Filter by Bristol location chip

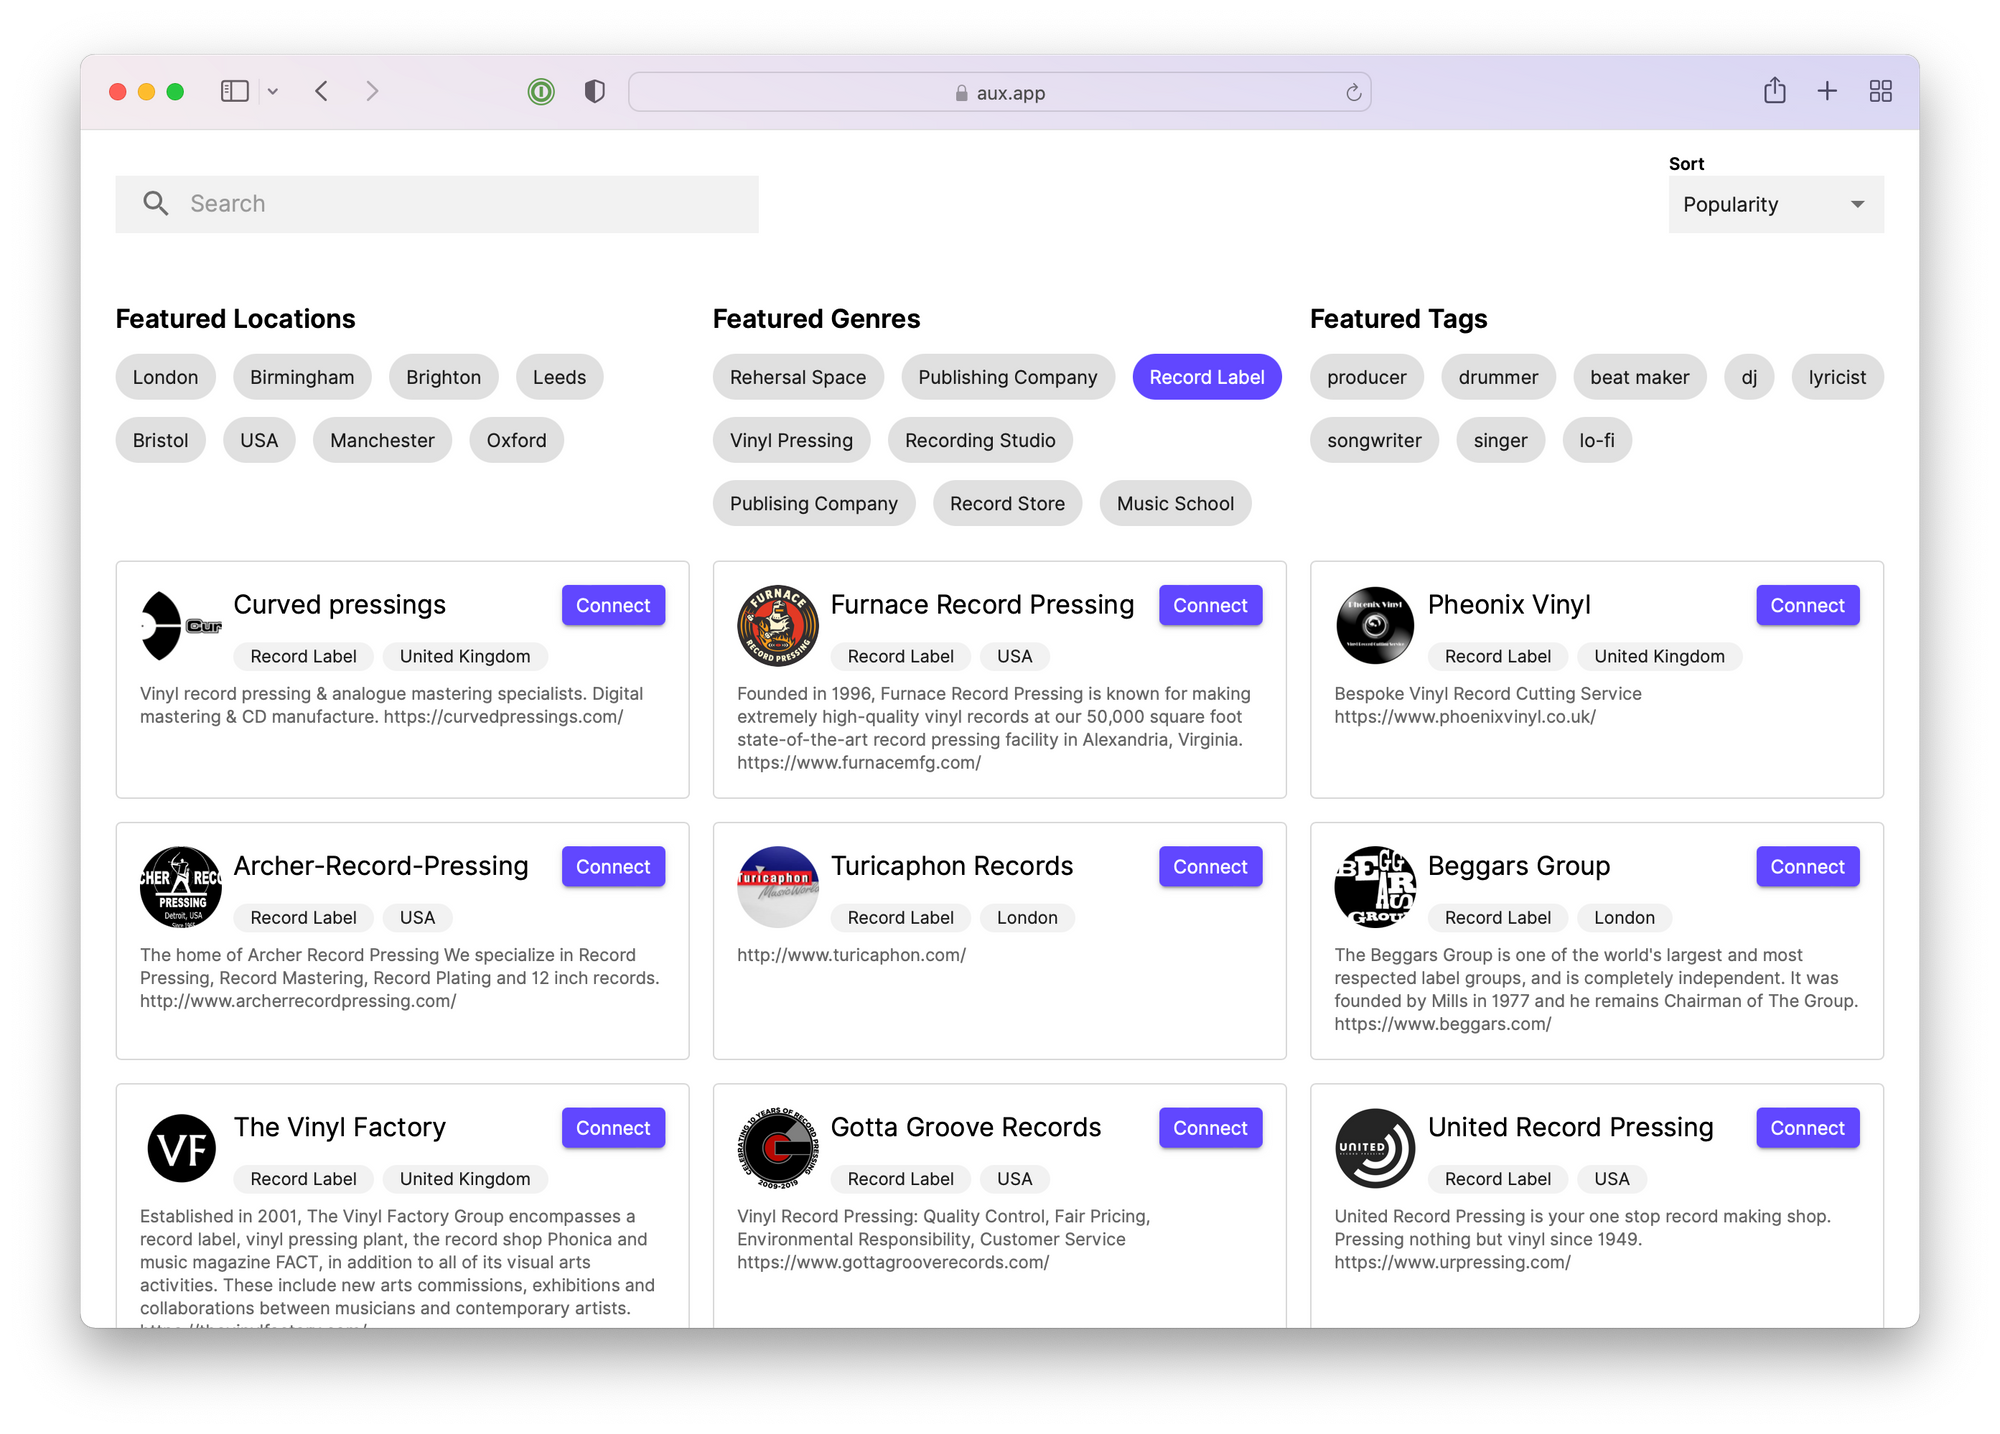(x=161, y=440)
